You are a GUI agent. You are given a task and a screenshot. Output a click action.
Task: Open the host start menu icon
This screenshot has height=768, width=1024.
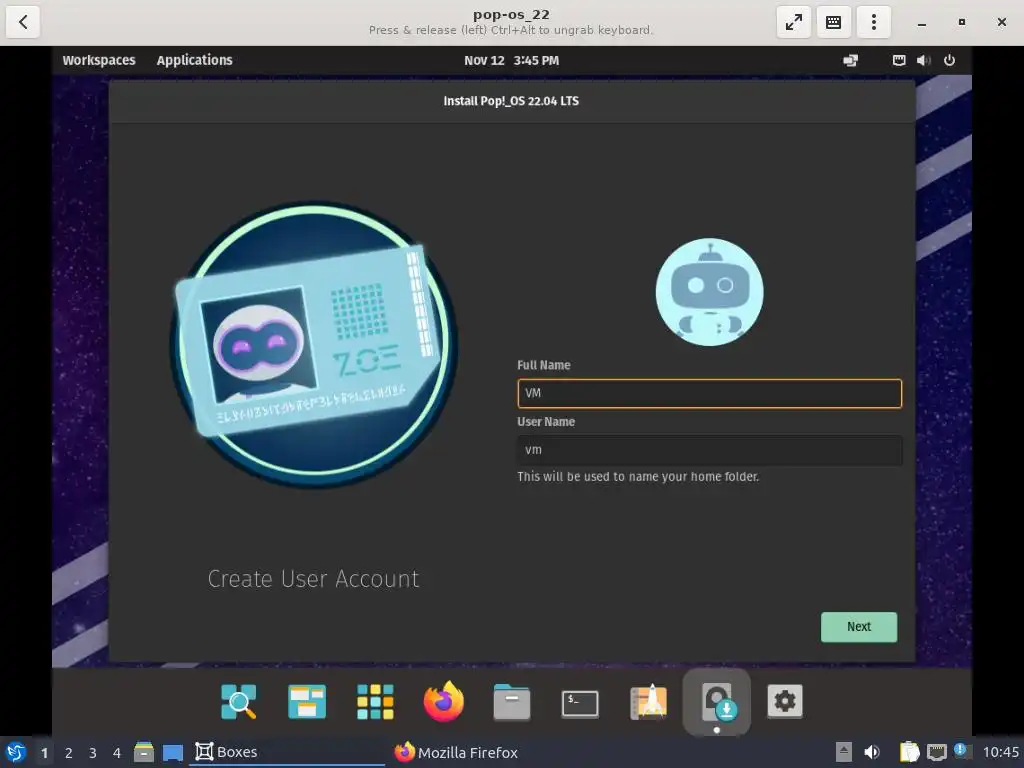(x=16, y=752)
